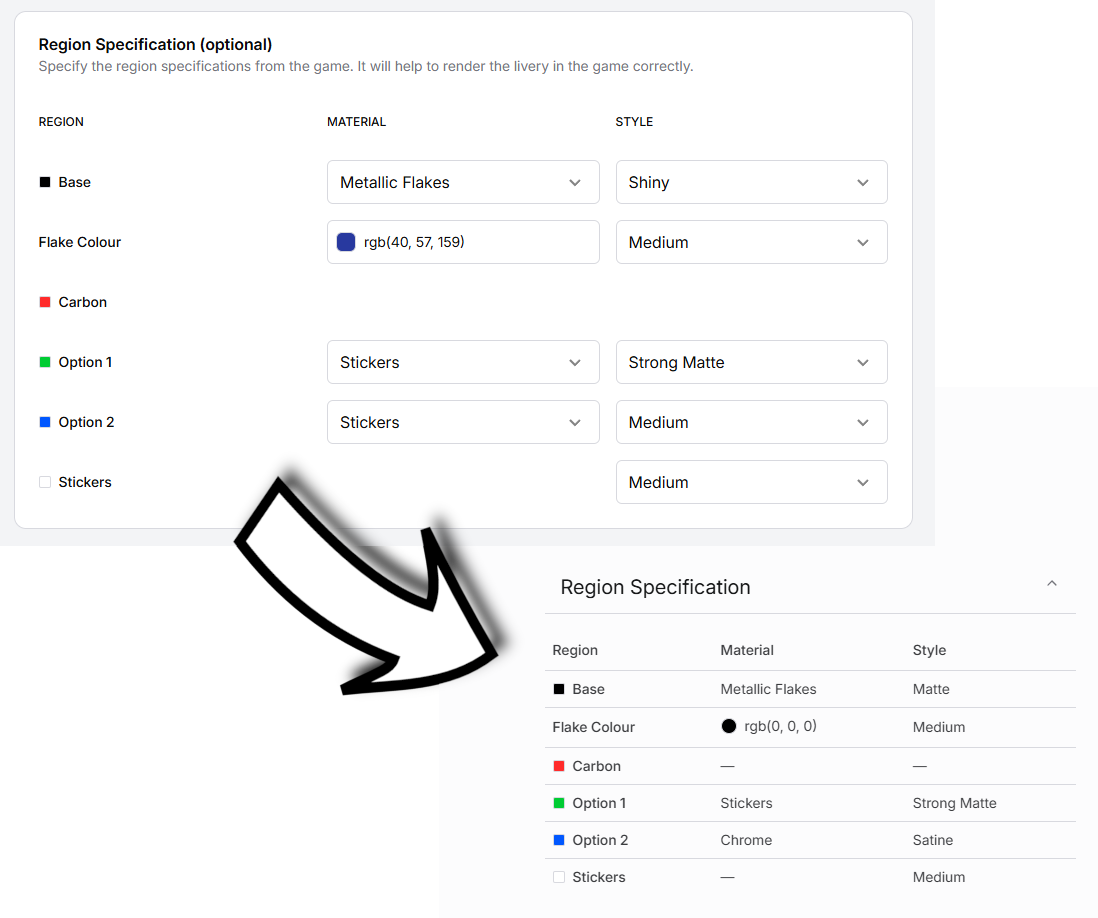Click the 'rgb(0, 0, 0)' value in the summary table
The height and width of the screenshot is (918, 1098).
pyautogui.click(x=780, y=726)
